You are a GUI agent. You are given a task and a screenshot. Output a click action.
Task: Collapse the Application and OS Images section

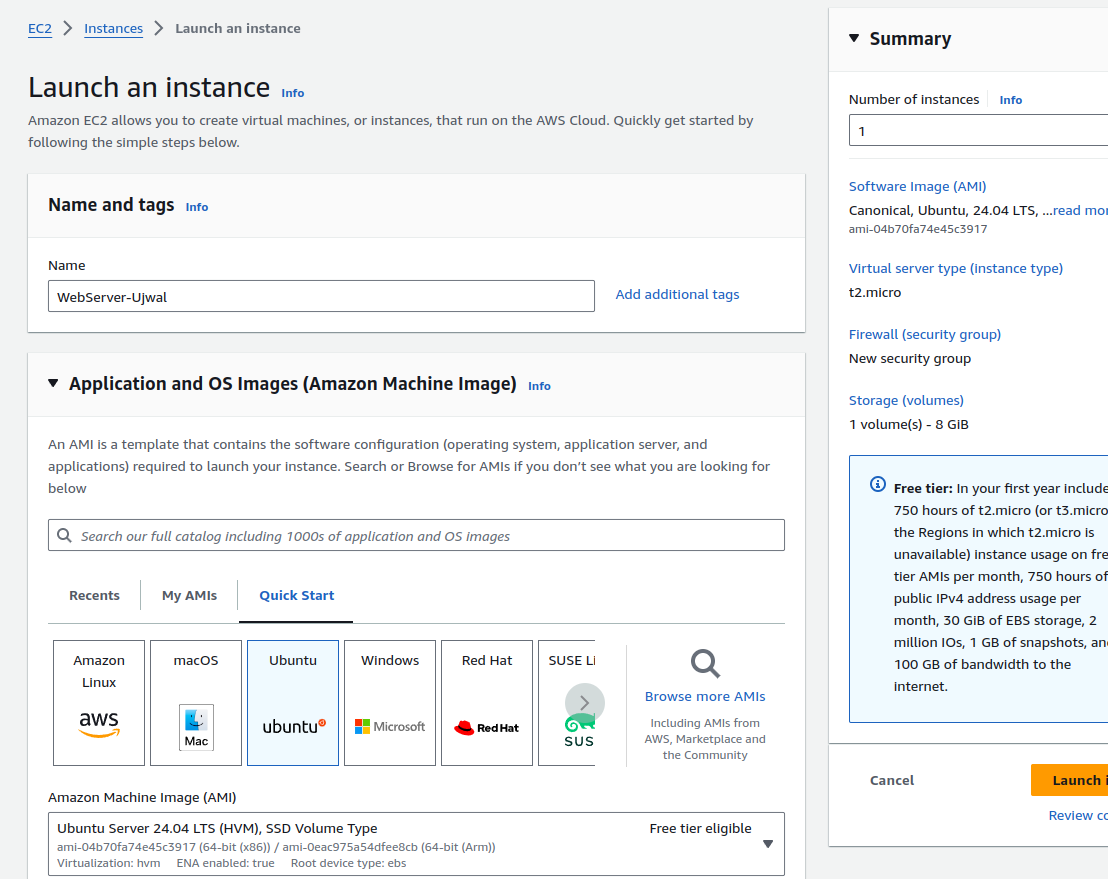point(53,383)
